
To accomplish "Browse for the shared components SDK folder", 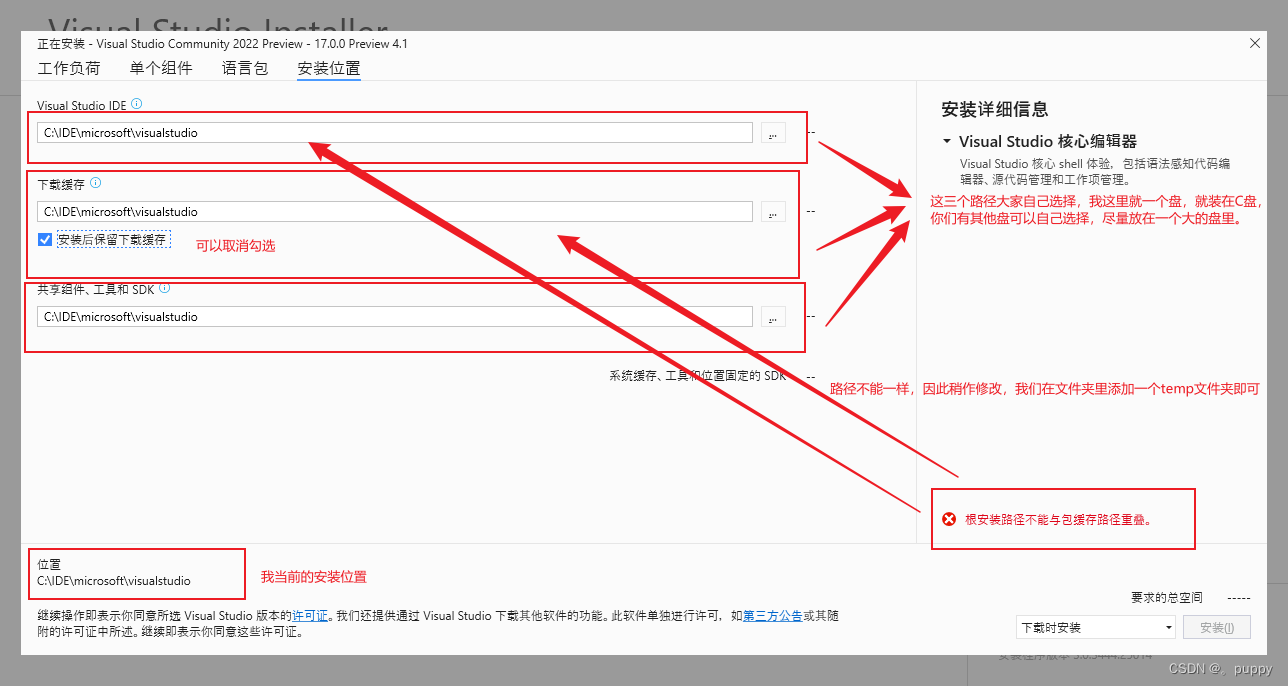I will [773, 316].
